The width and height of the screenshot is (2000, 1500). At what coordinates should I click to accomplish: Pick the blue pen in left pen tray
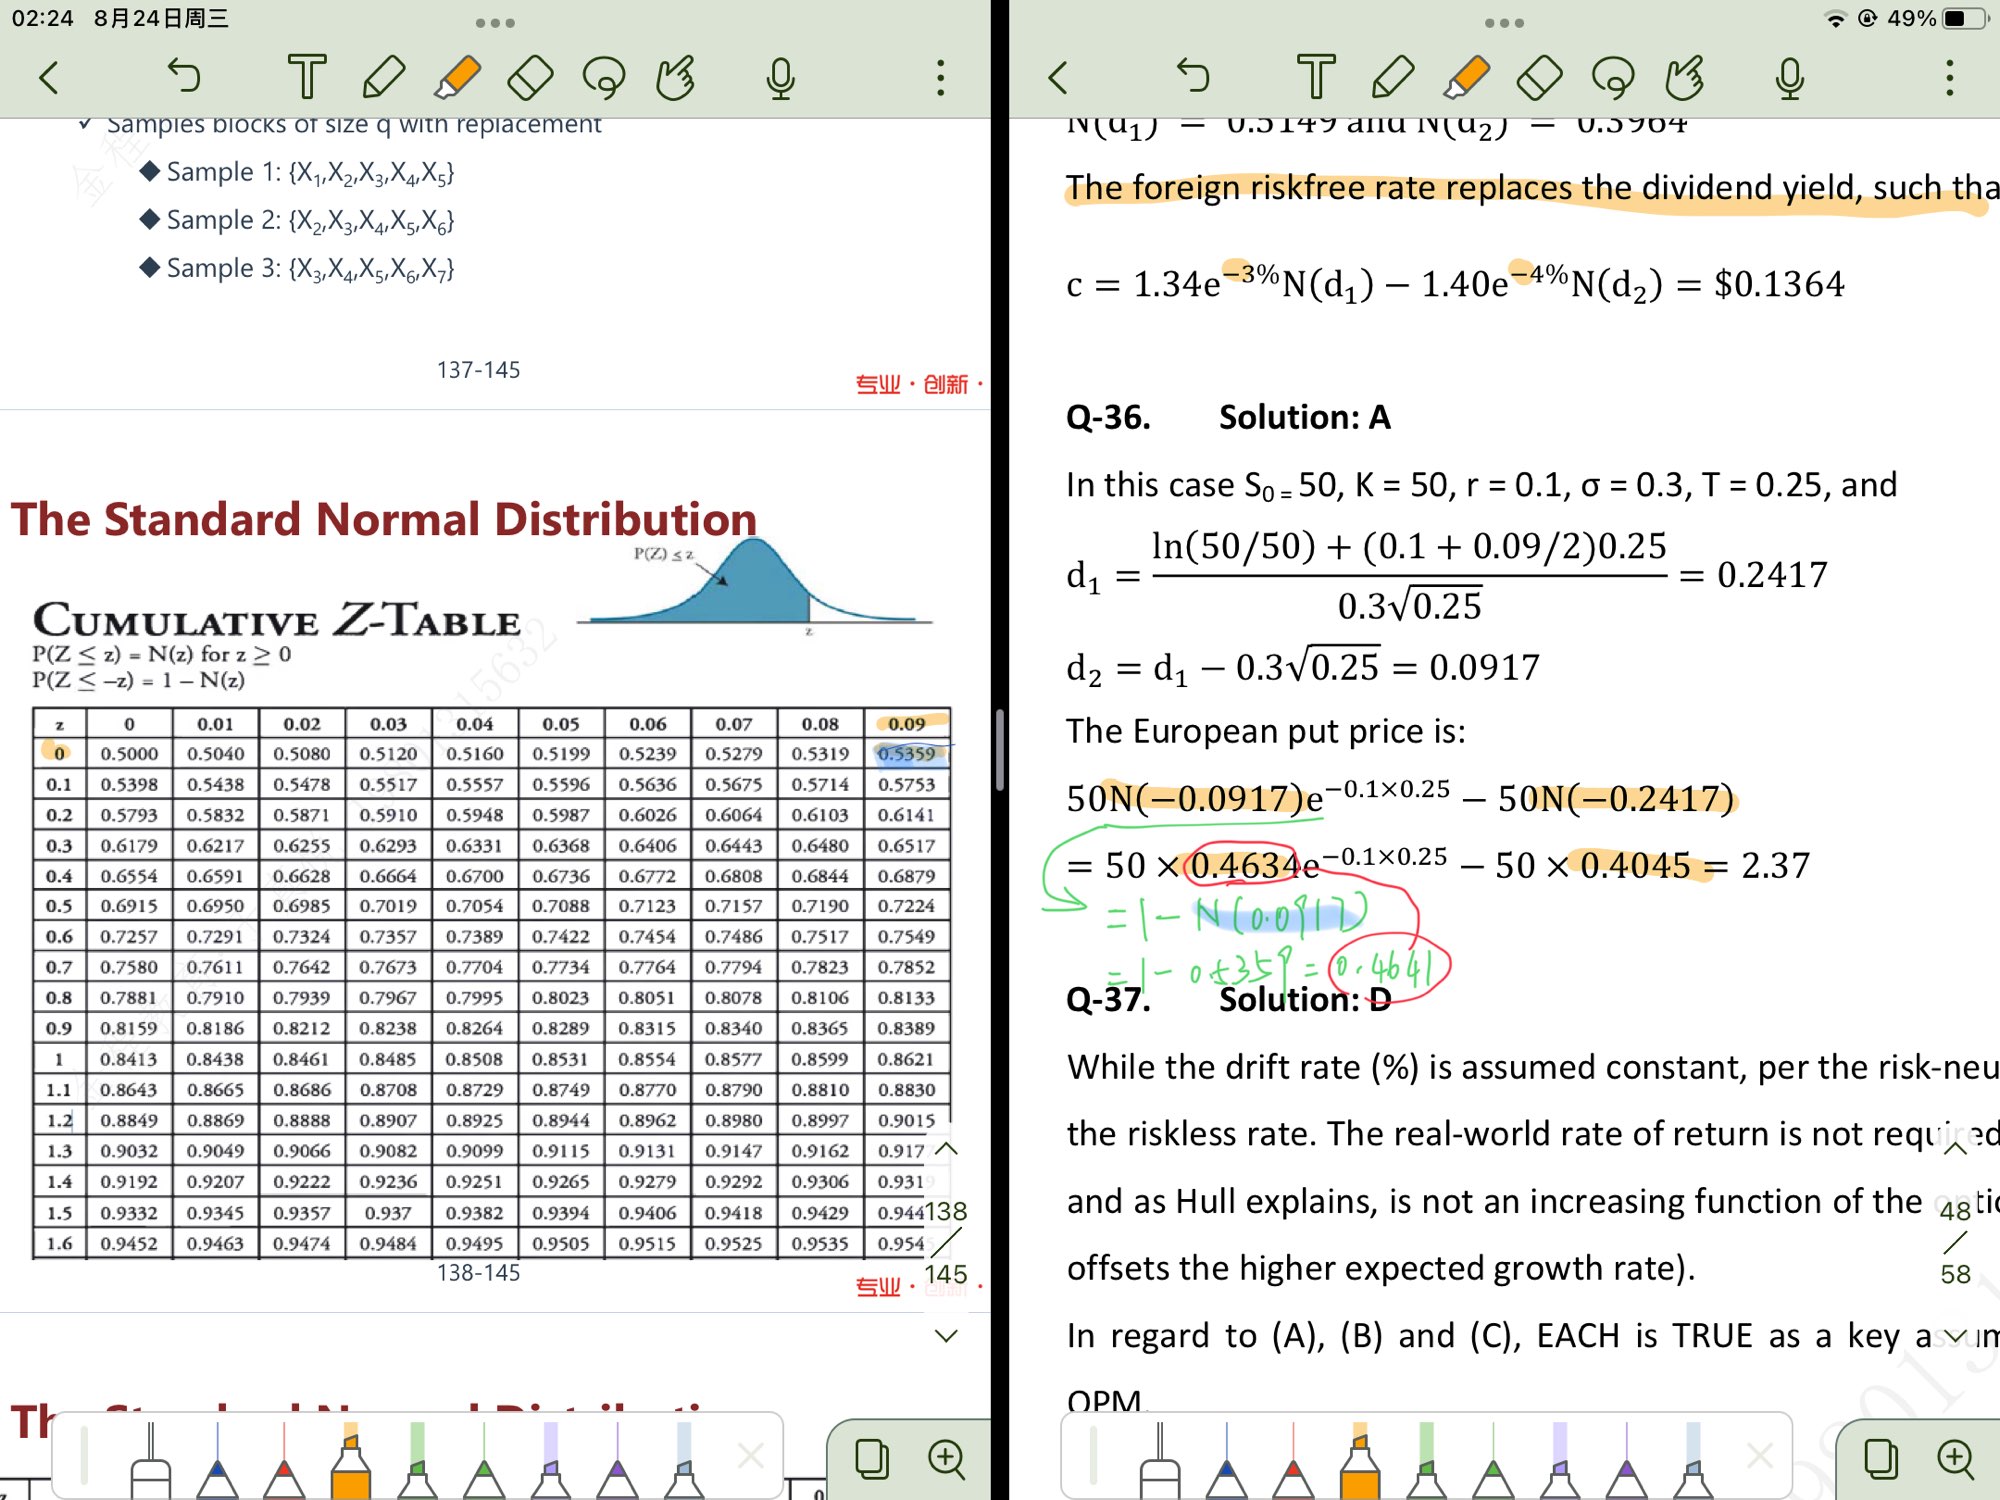(217, 1465)
